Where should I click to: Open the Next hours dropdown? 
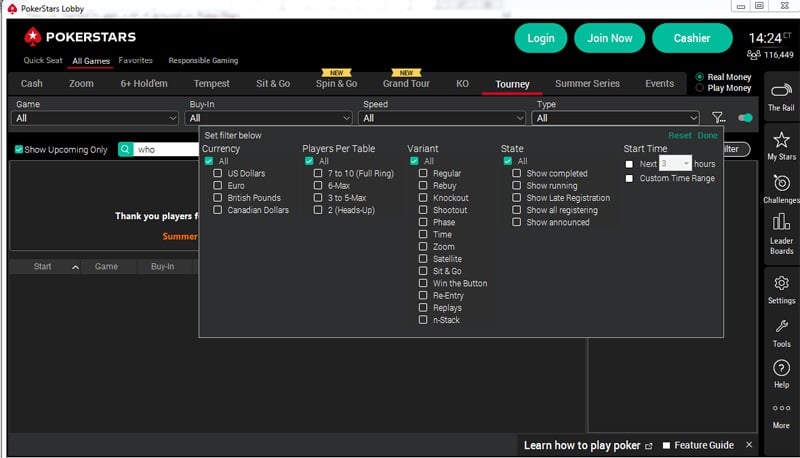tap(676, 164)
